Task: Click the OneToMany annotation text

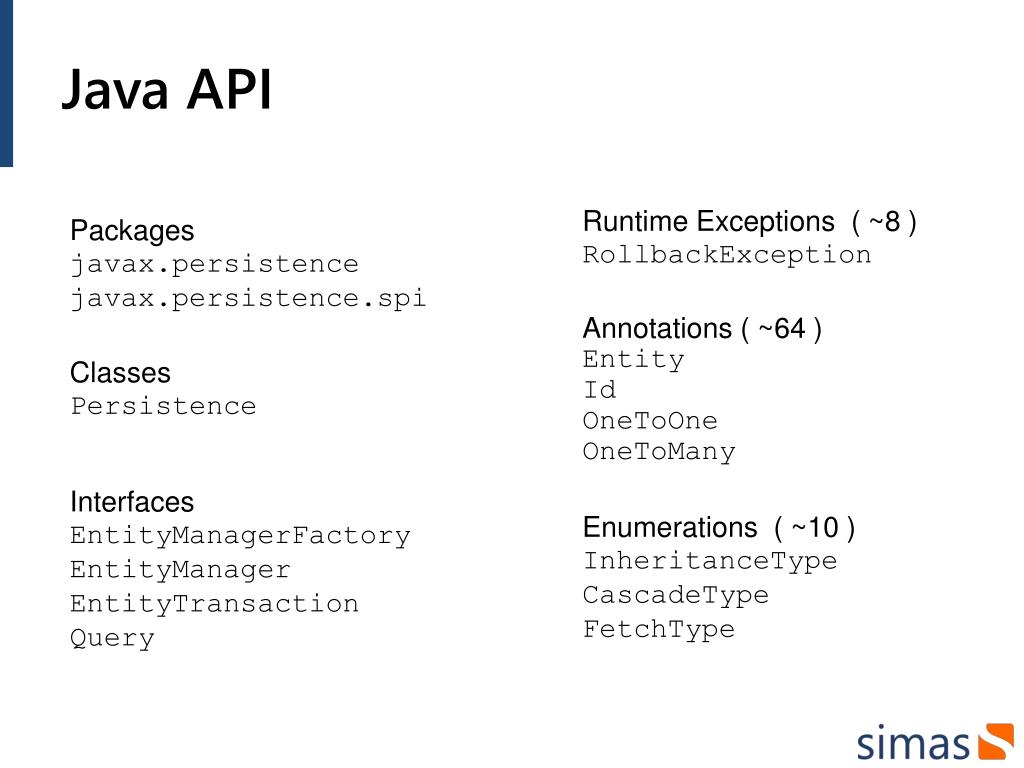Action: [659, 452]
